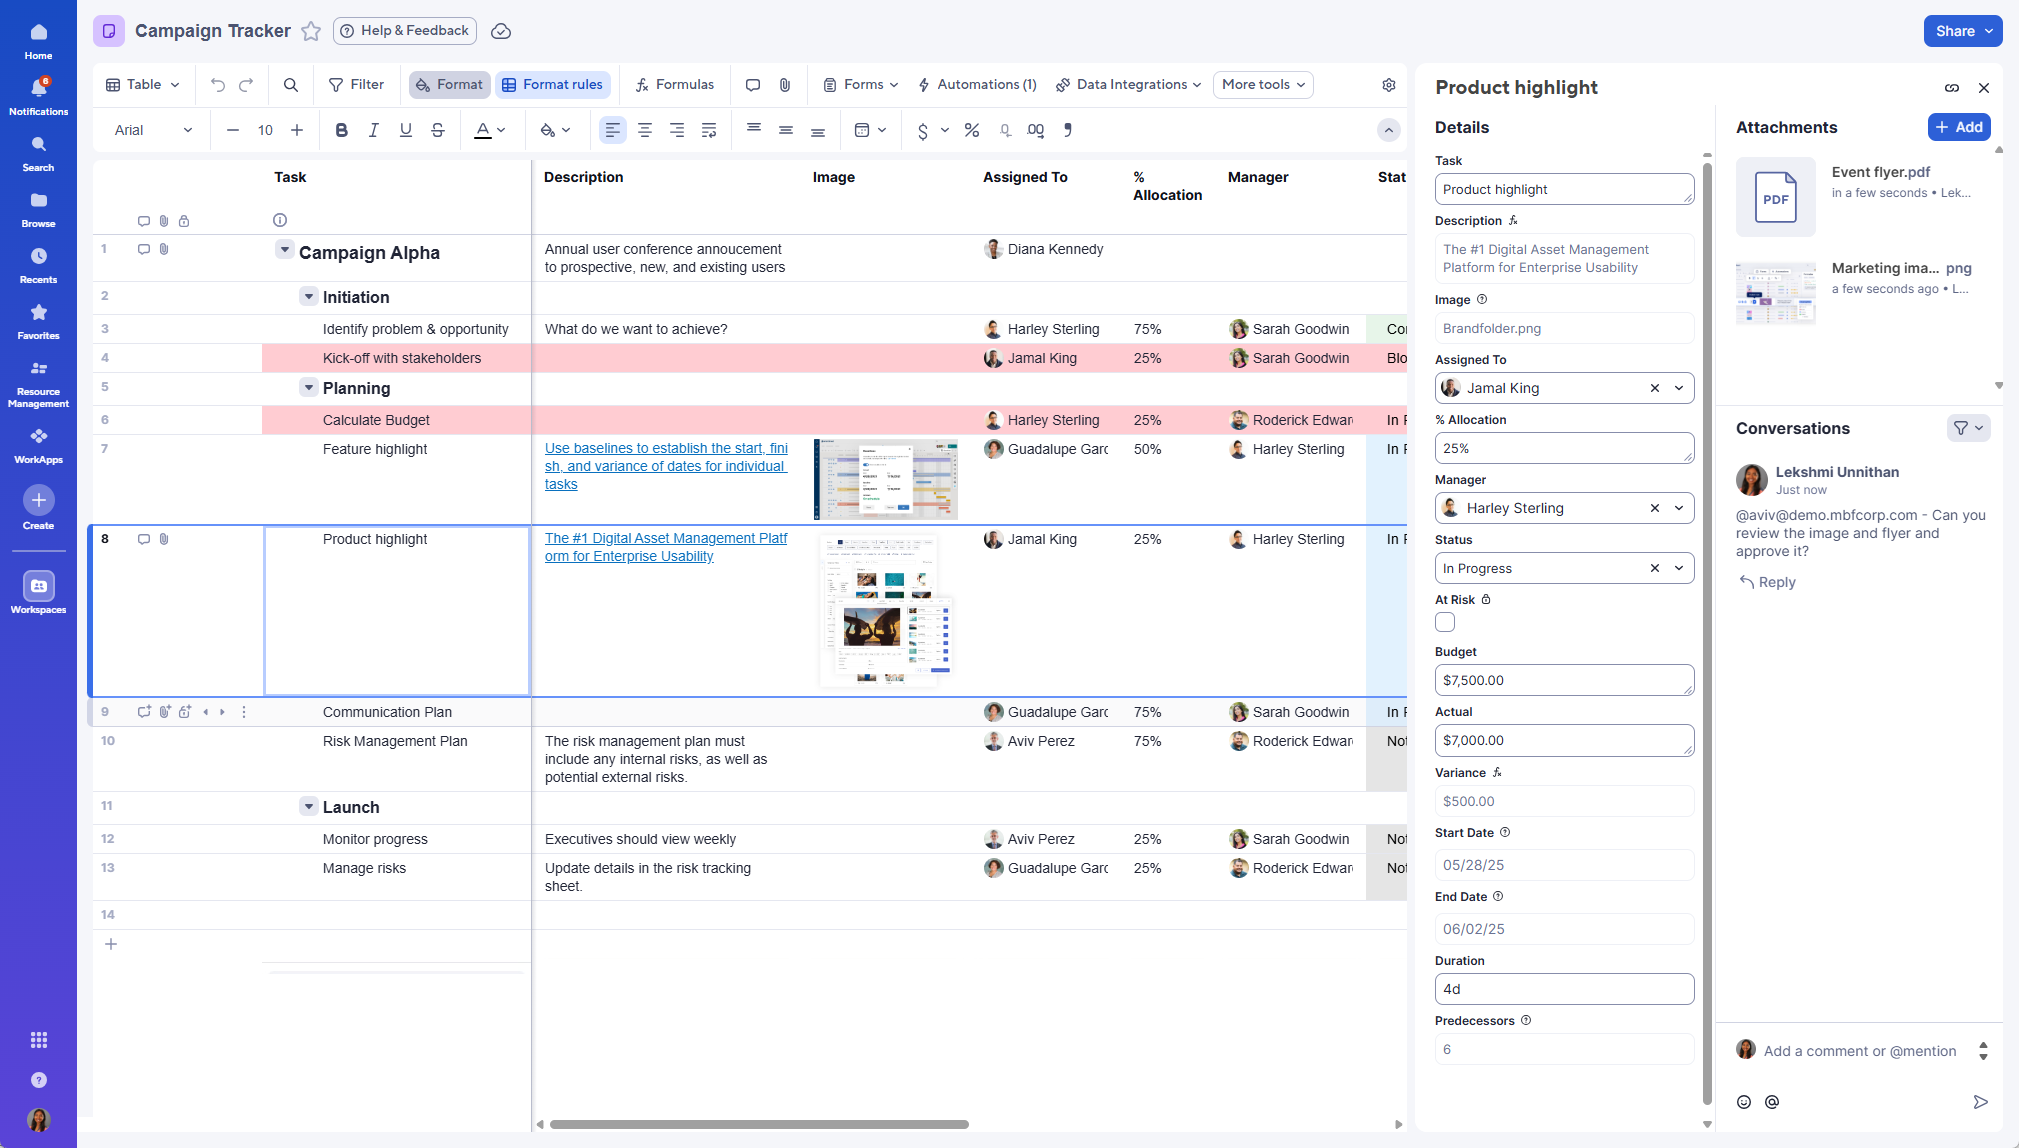Toggle strikethrough formatting
Image resolution: width=2019 pixels, height=1148 pixels.
point(438,130)
